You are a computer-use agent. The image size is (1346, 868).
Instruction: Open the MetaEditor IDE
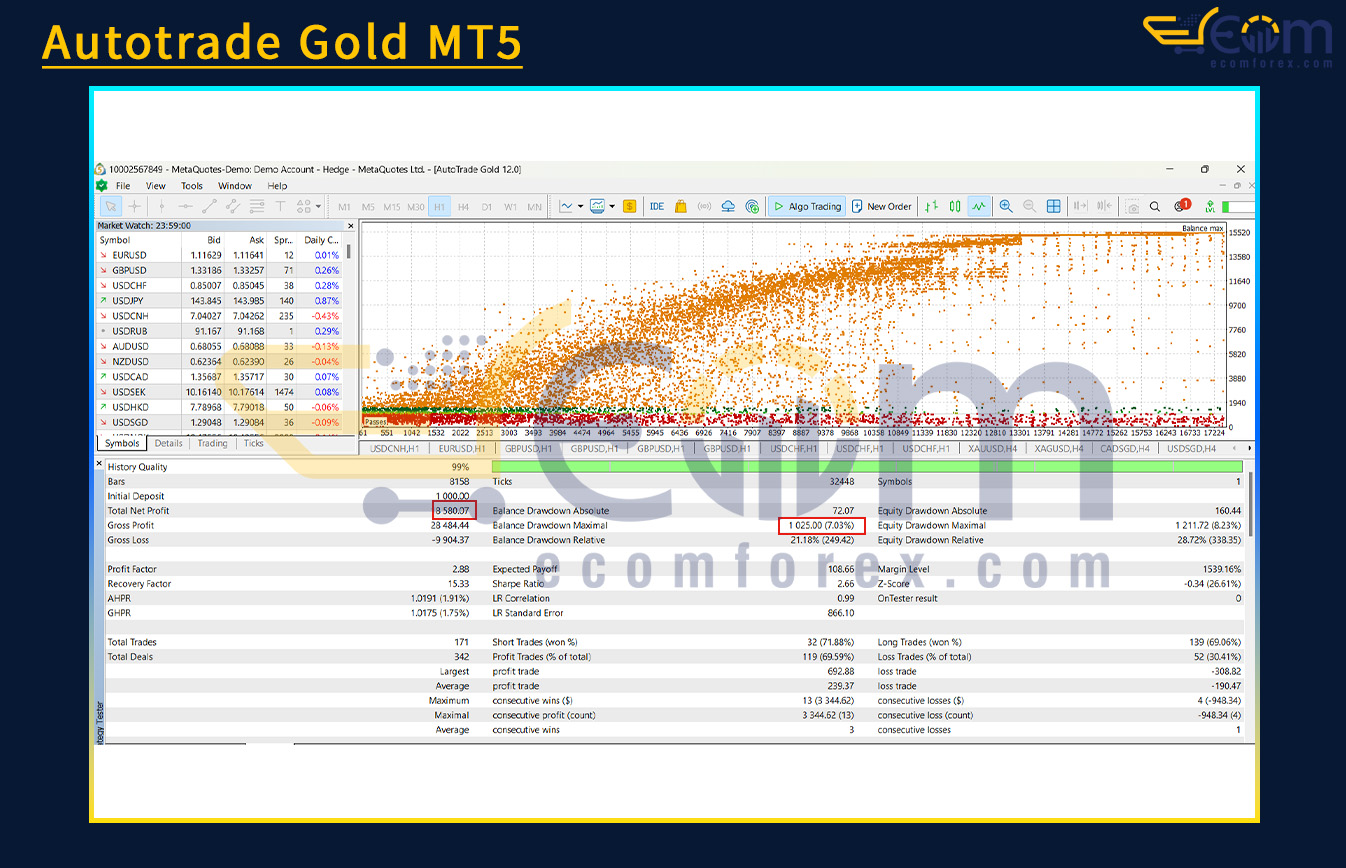click(x=656, y=206)
